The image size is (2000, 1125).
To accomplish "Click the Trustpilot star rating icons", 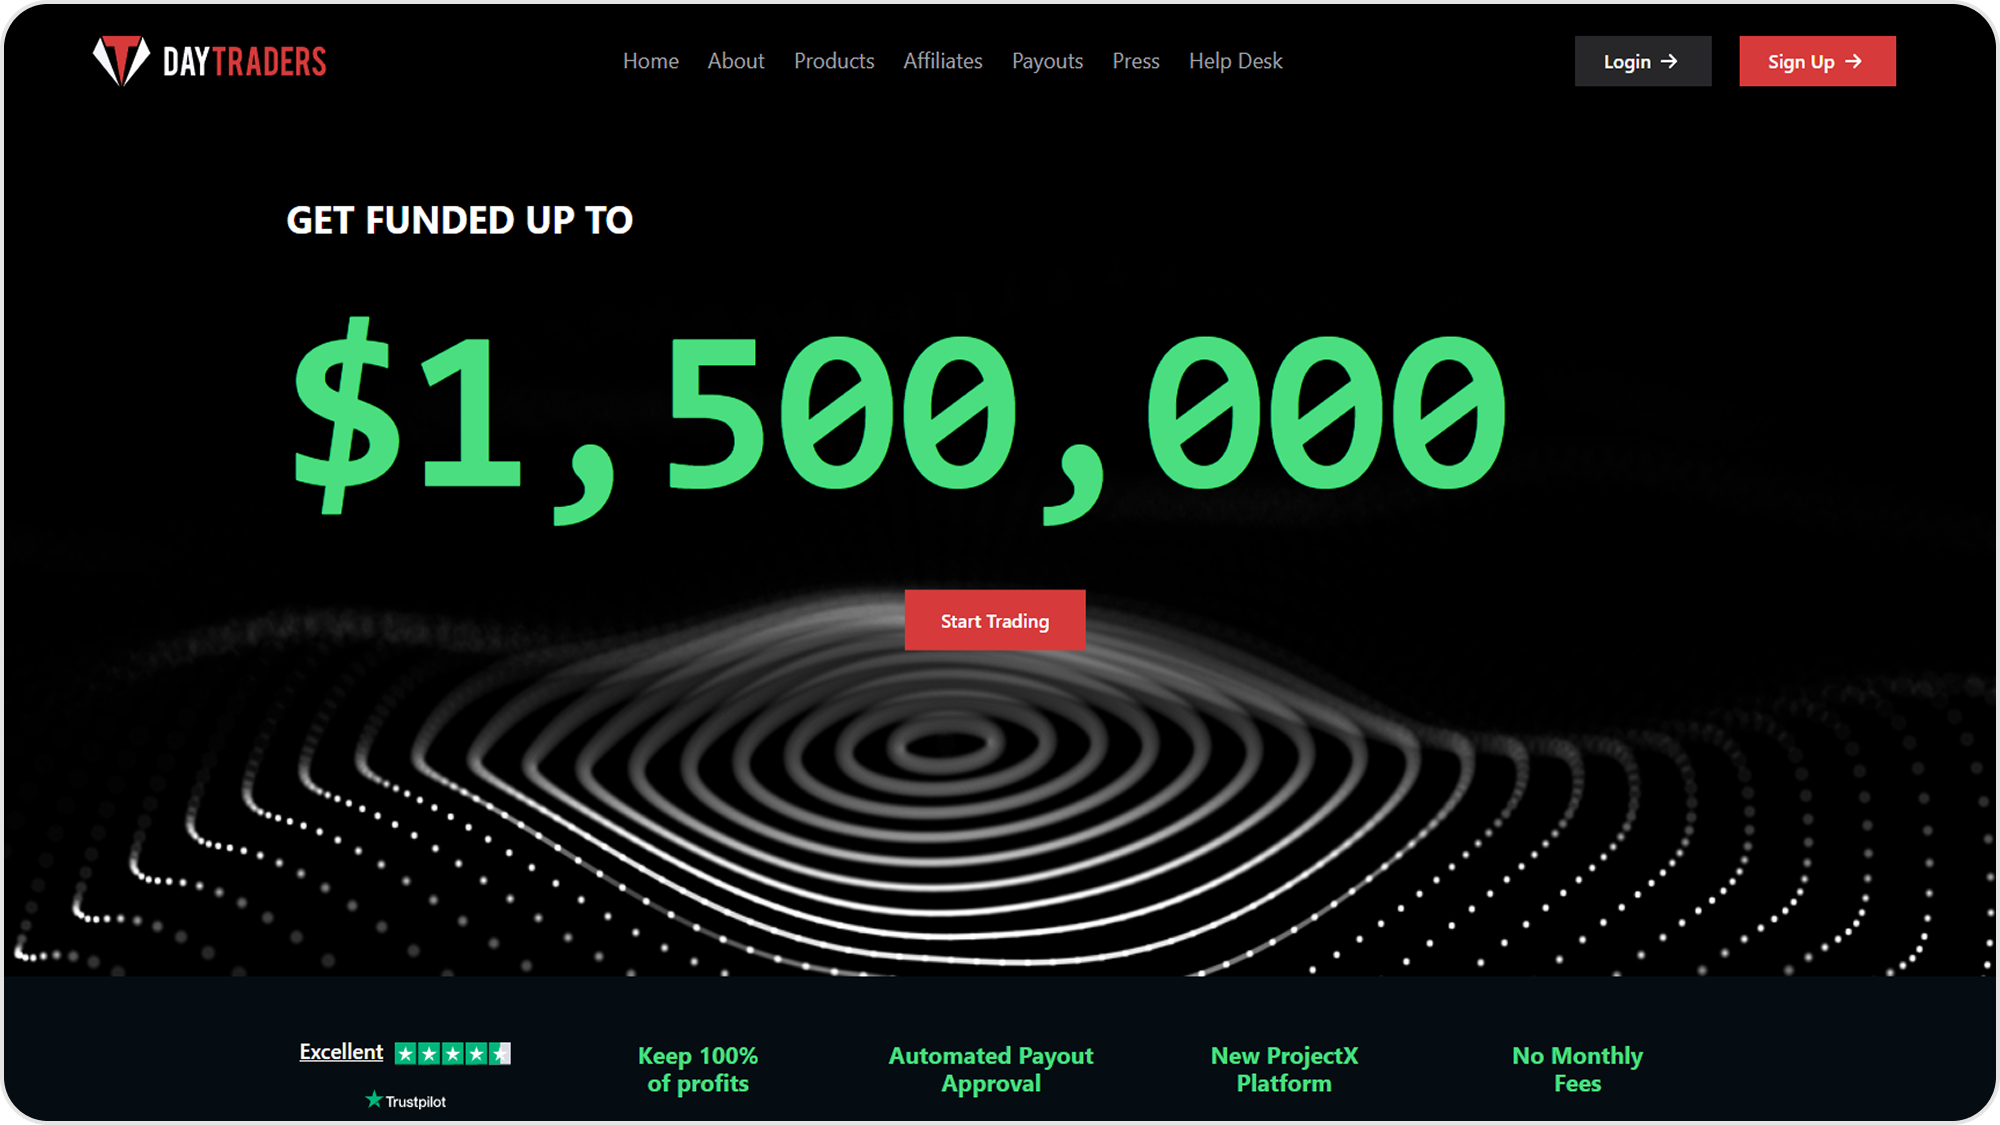I will (x=453, y=1053).
